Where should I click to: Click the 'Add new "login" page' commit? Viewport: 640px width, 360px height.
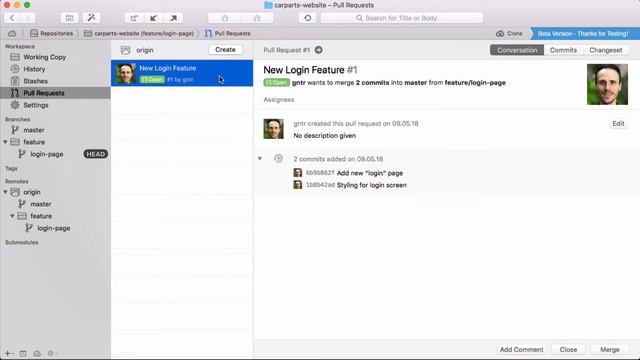(x=370, y=173)
